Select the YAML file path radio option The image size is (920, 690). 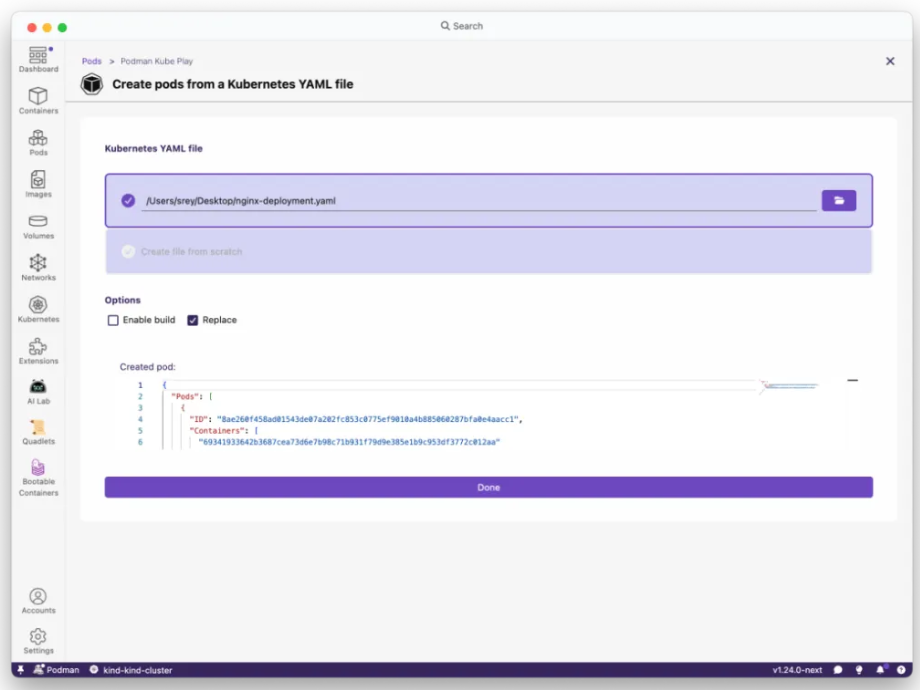pyautogui.click(x=128, y=201)
